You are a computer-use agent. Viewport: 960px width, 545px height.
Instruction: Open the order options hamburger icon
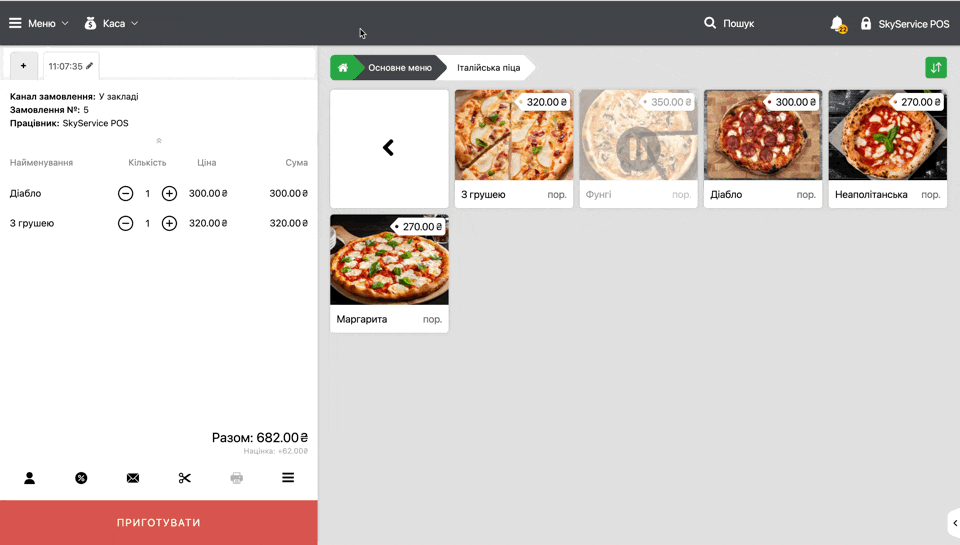coord(288,478)
